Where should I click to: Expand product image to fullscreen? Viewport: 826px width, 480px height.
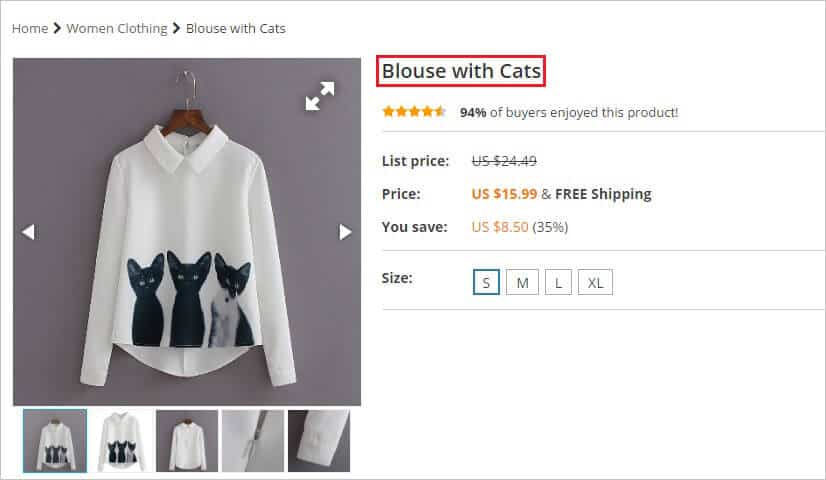[320, 96]
